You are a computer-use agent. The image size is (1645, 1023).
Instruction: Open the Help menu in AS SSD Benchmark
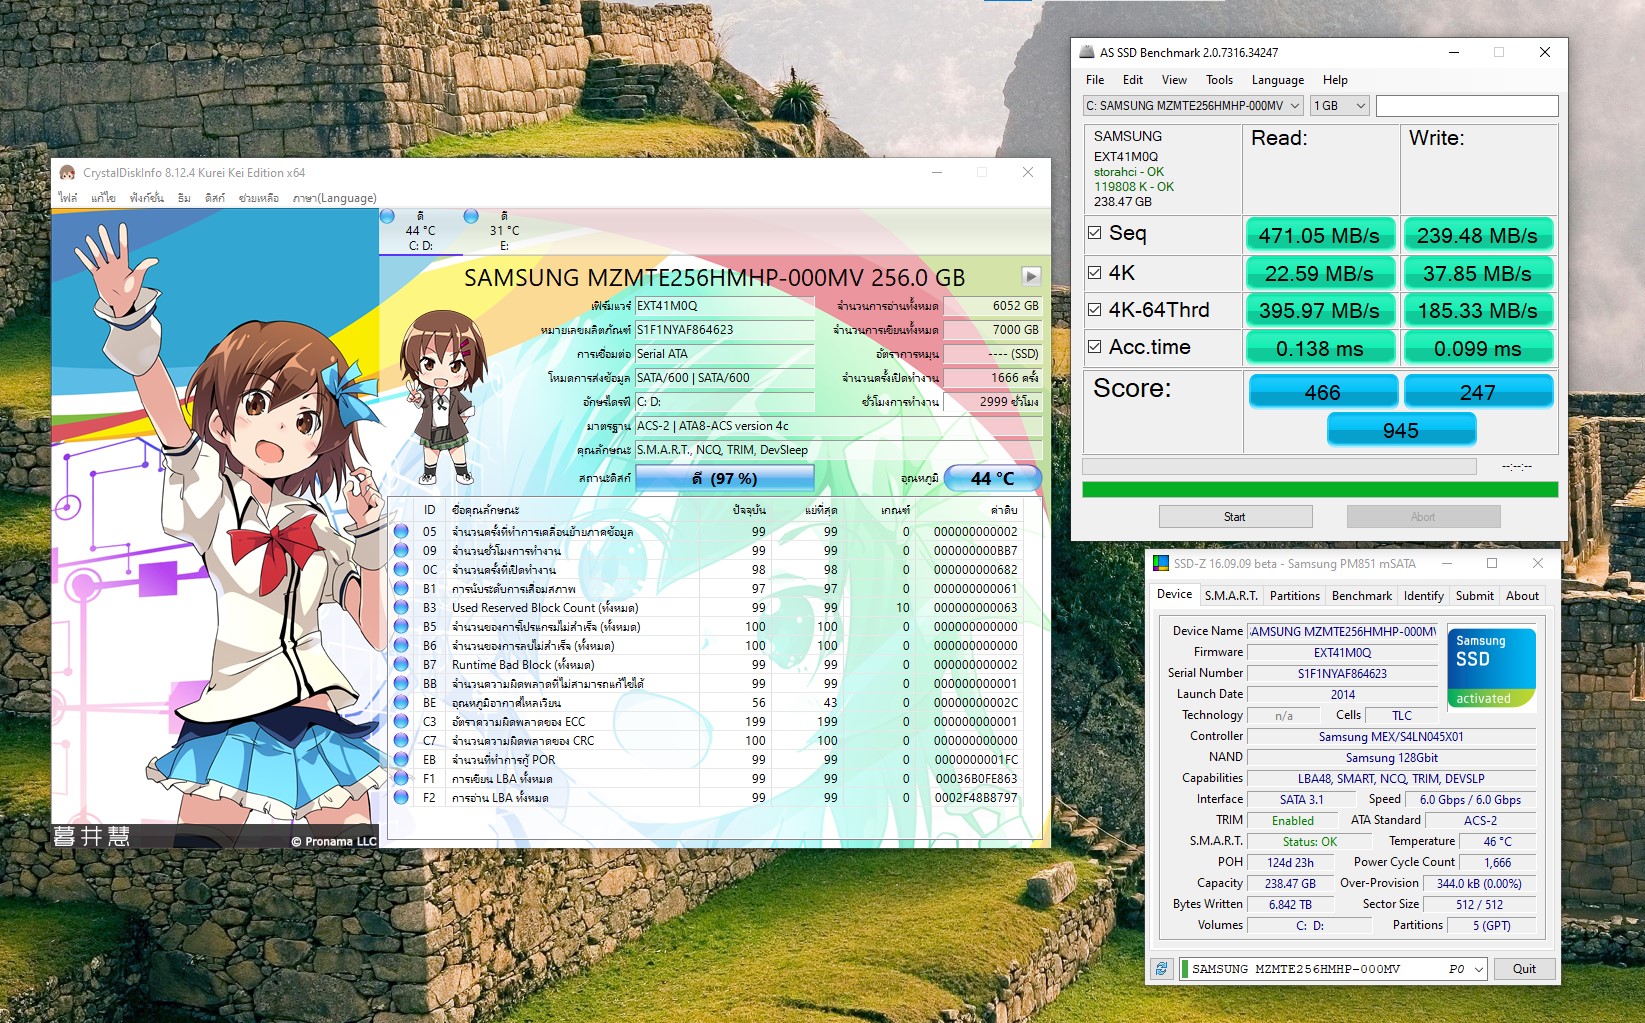coord(1335,80)
